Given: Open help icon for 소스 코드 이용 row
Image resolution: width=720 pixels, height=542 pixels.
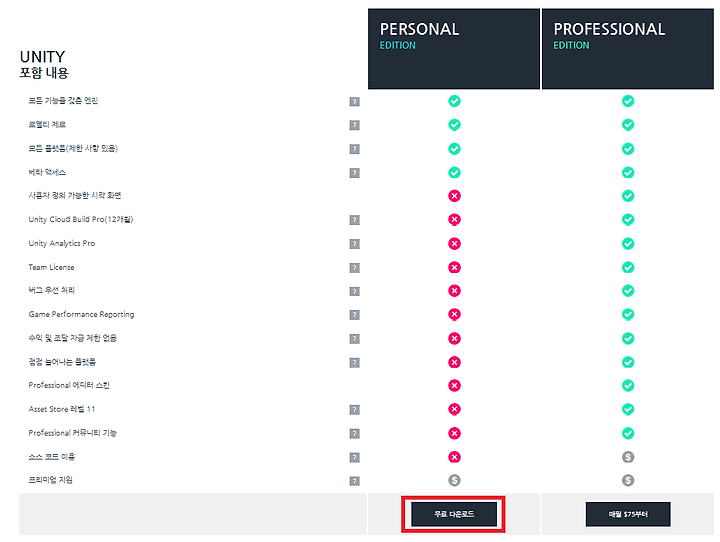Looking at the screenshot, I should 354,457.
